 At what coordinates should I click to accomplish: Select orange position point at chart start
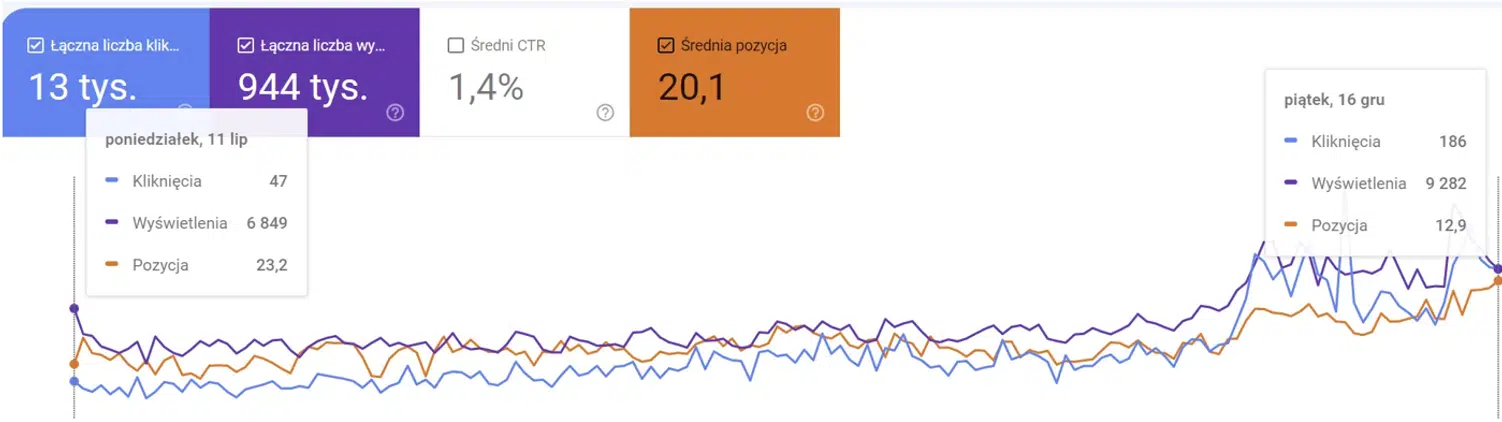click(74, 364)
